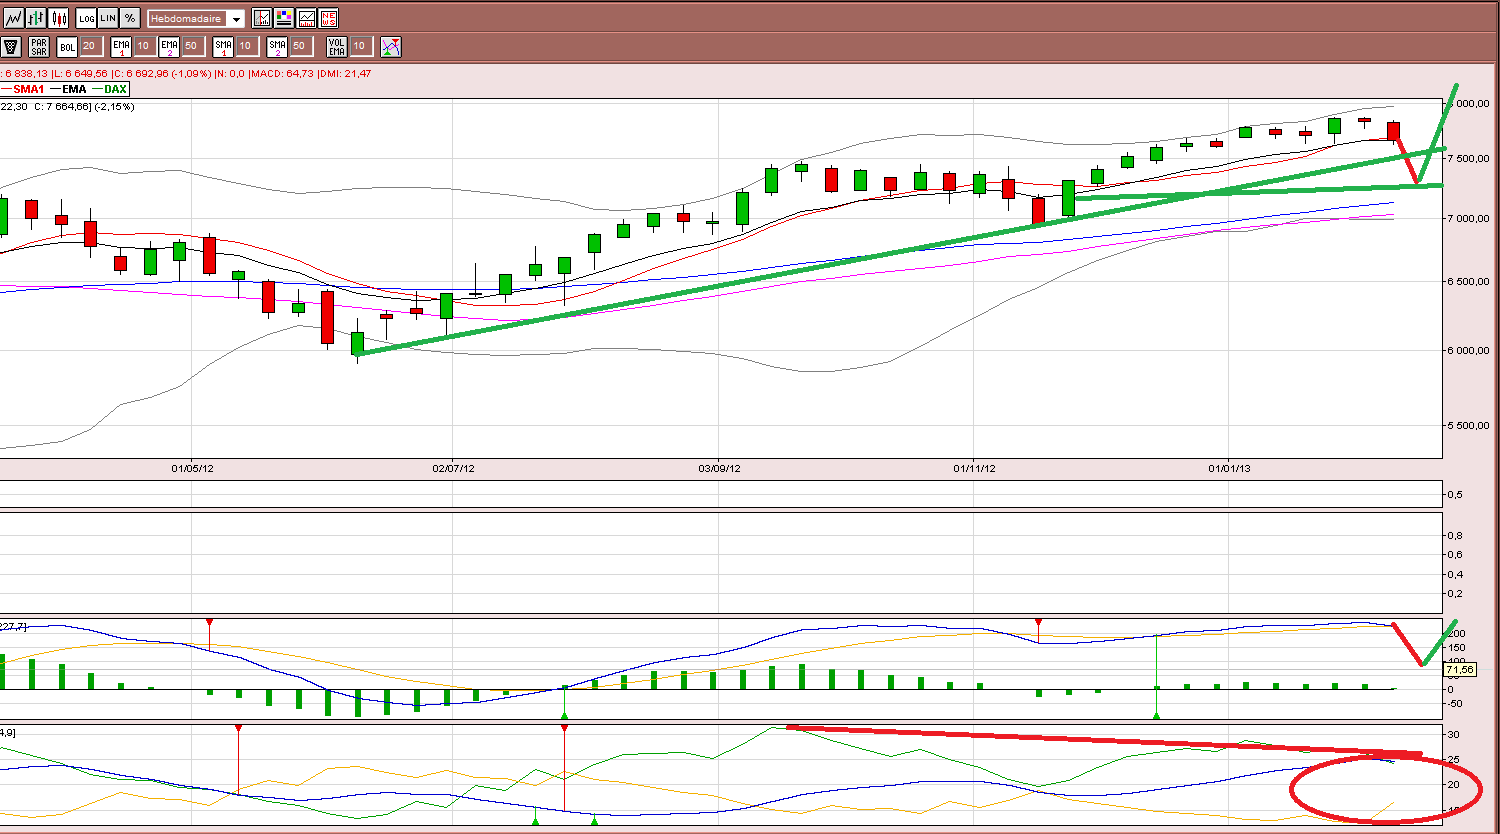Switch to line chart display

(x=14, y=18)
